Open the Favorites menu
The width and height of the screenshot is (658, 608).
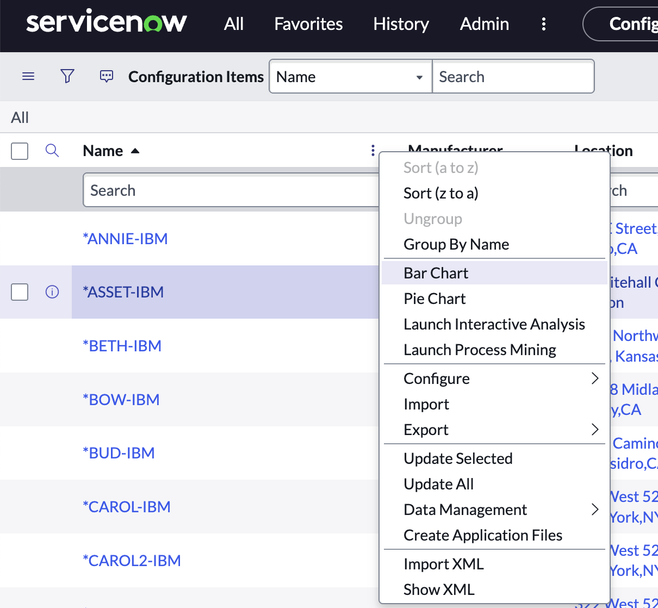point(308,24)
